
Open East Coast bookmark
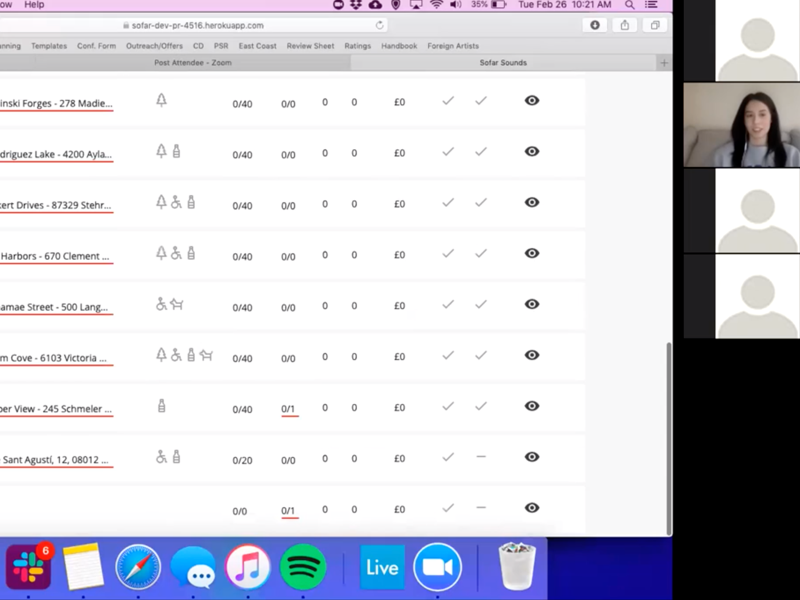click(x=258, y=46)
